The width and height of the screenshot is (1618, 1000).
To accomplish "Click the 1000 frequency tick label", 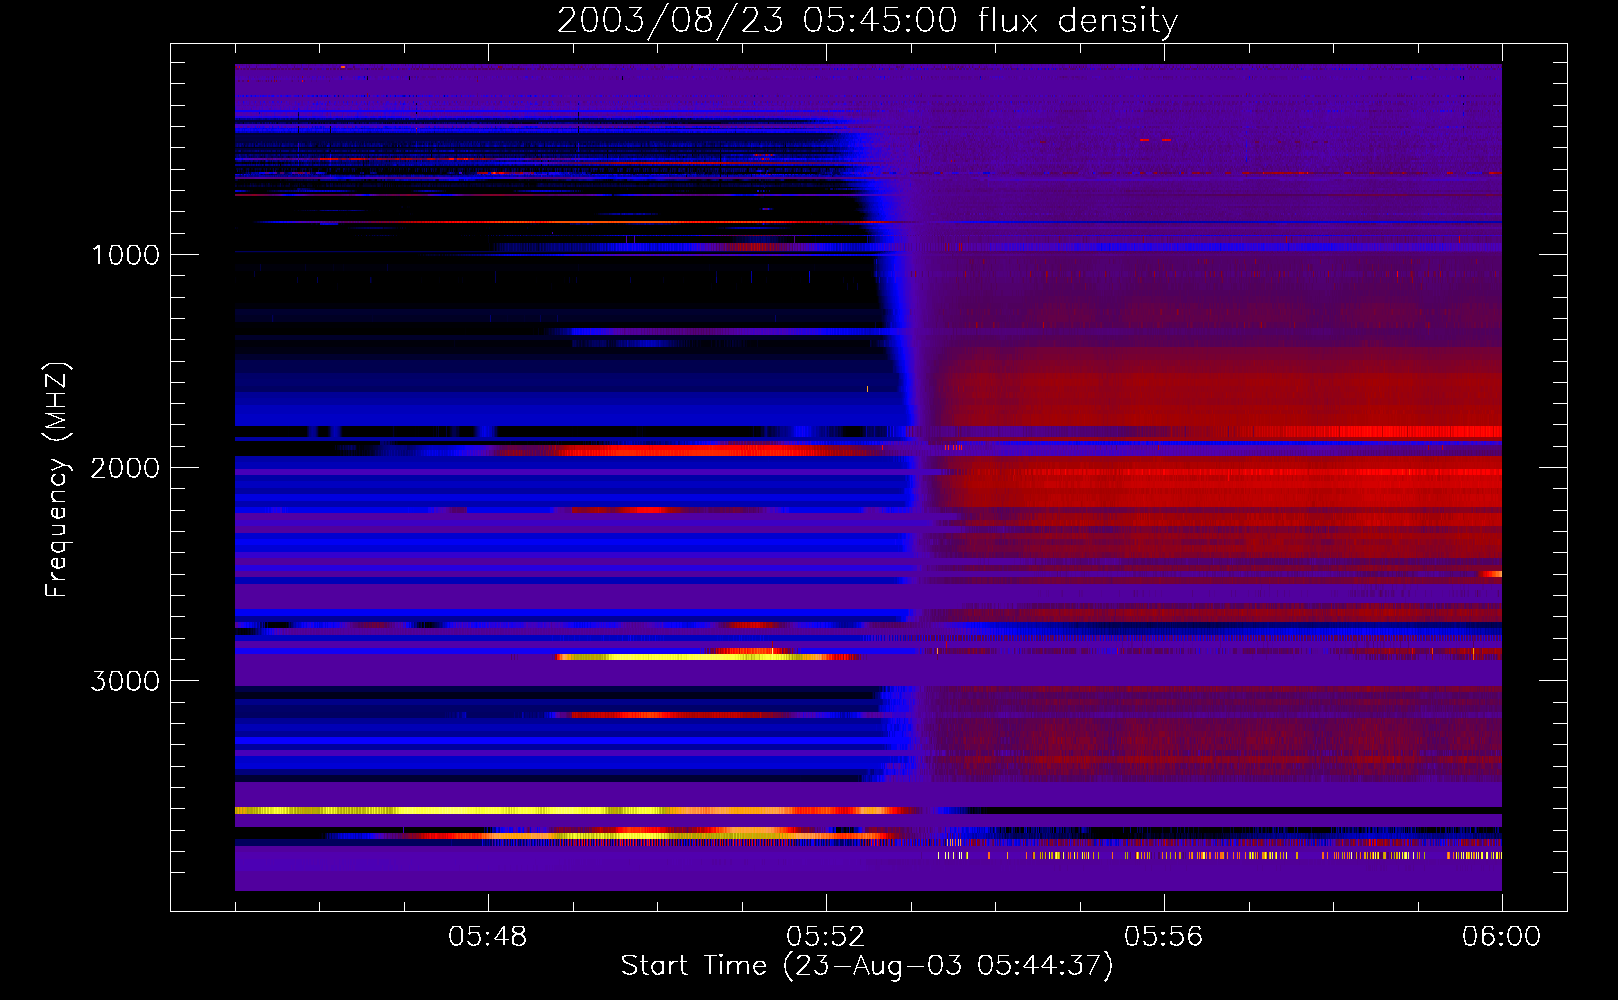I will [126, 255].
